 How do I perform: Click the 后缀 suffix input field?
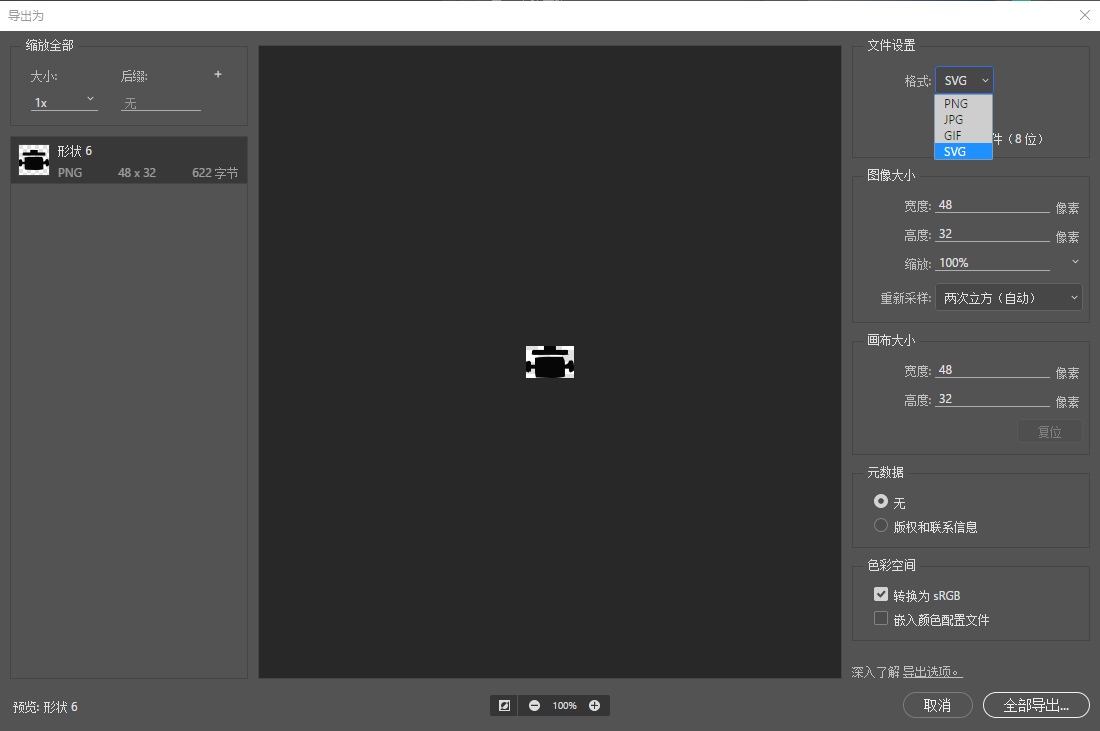tap(161, 103)
